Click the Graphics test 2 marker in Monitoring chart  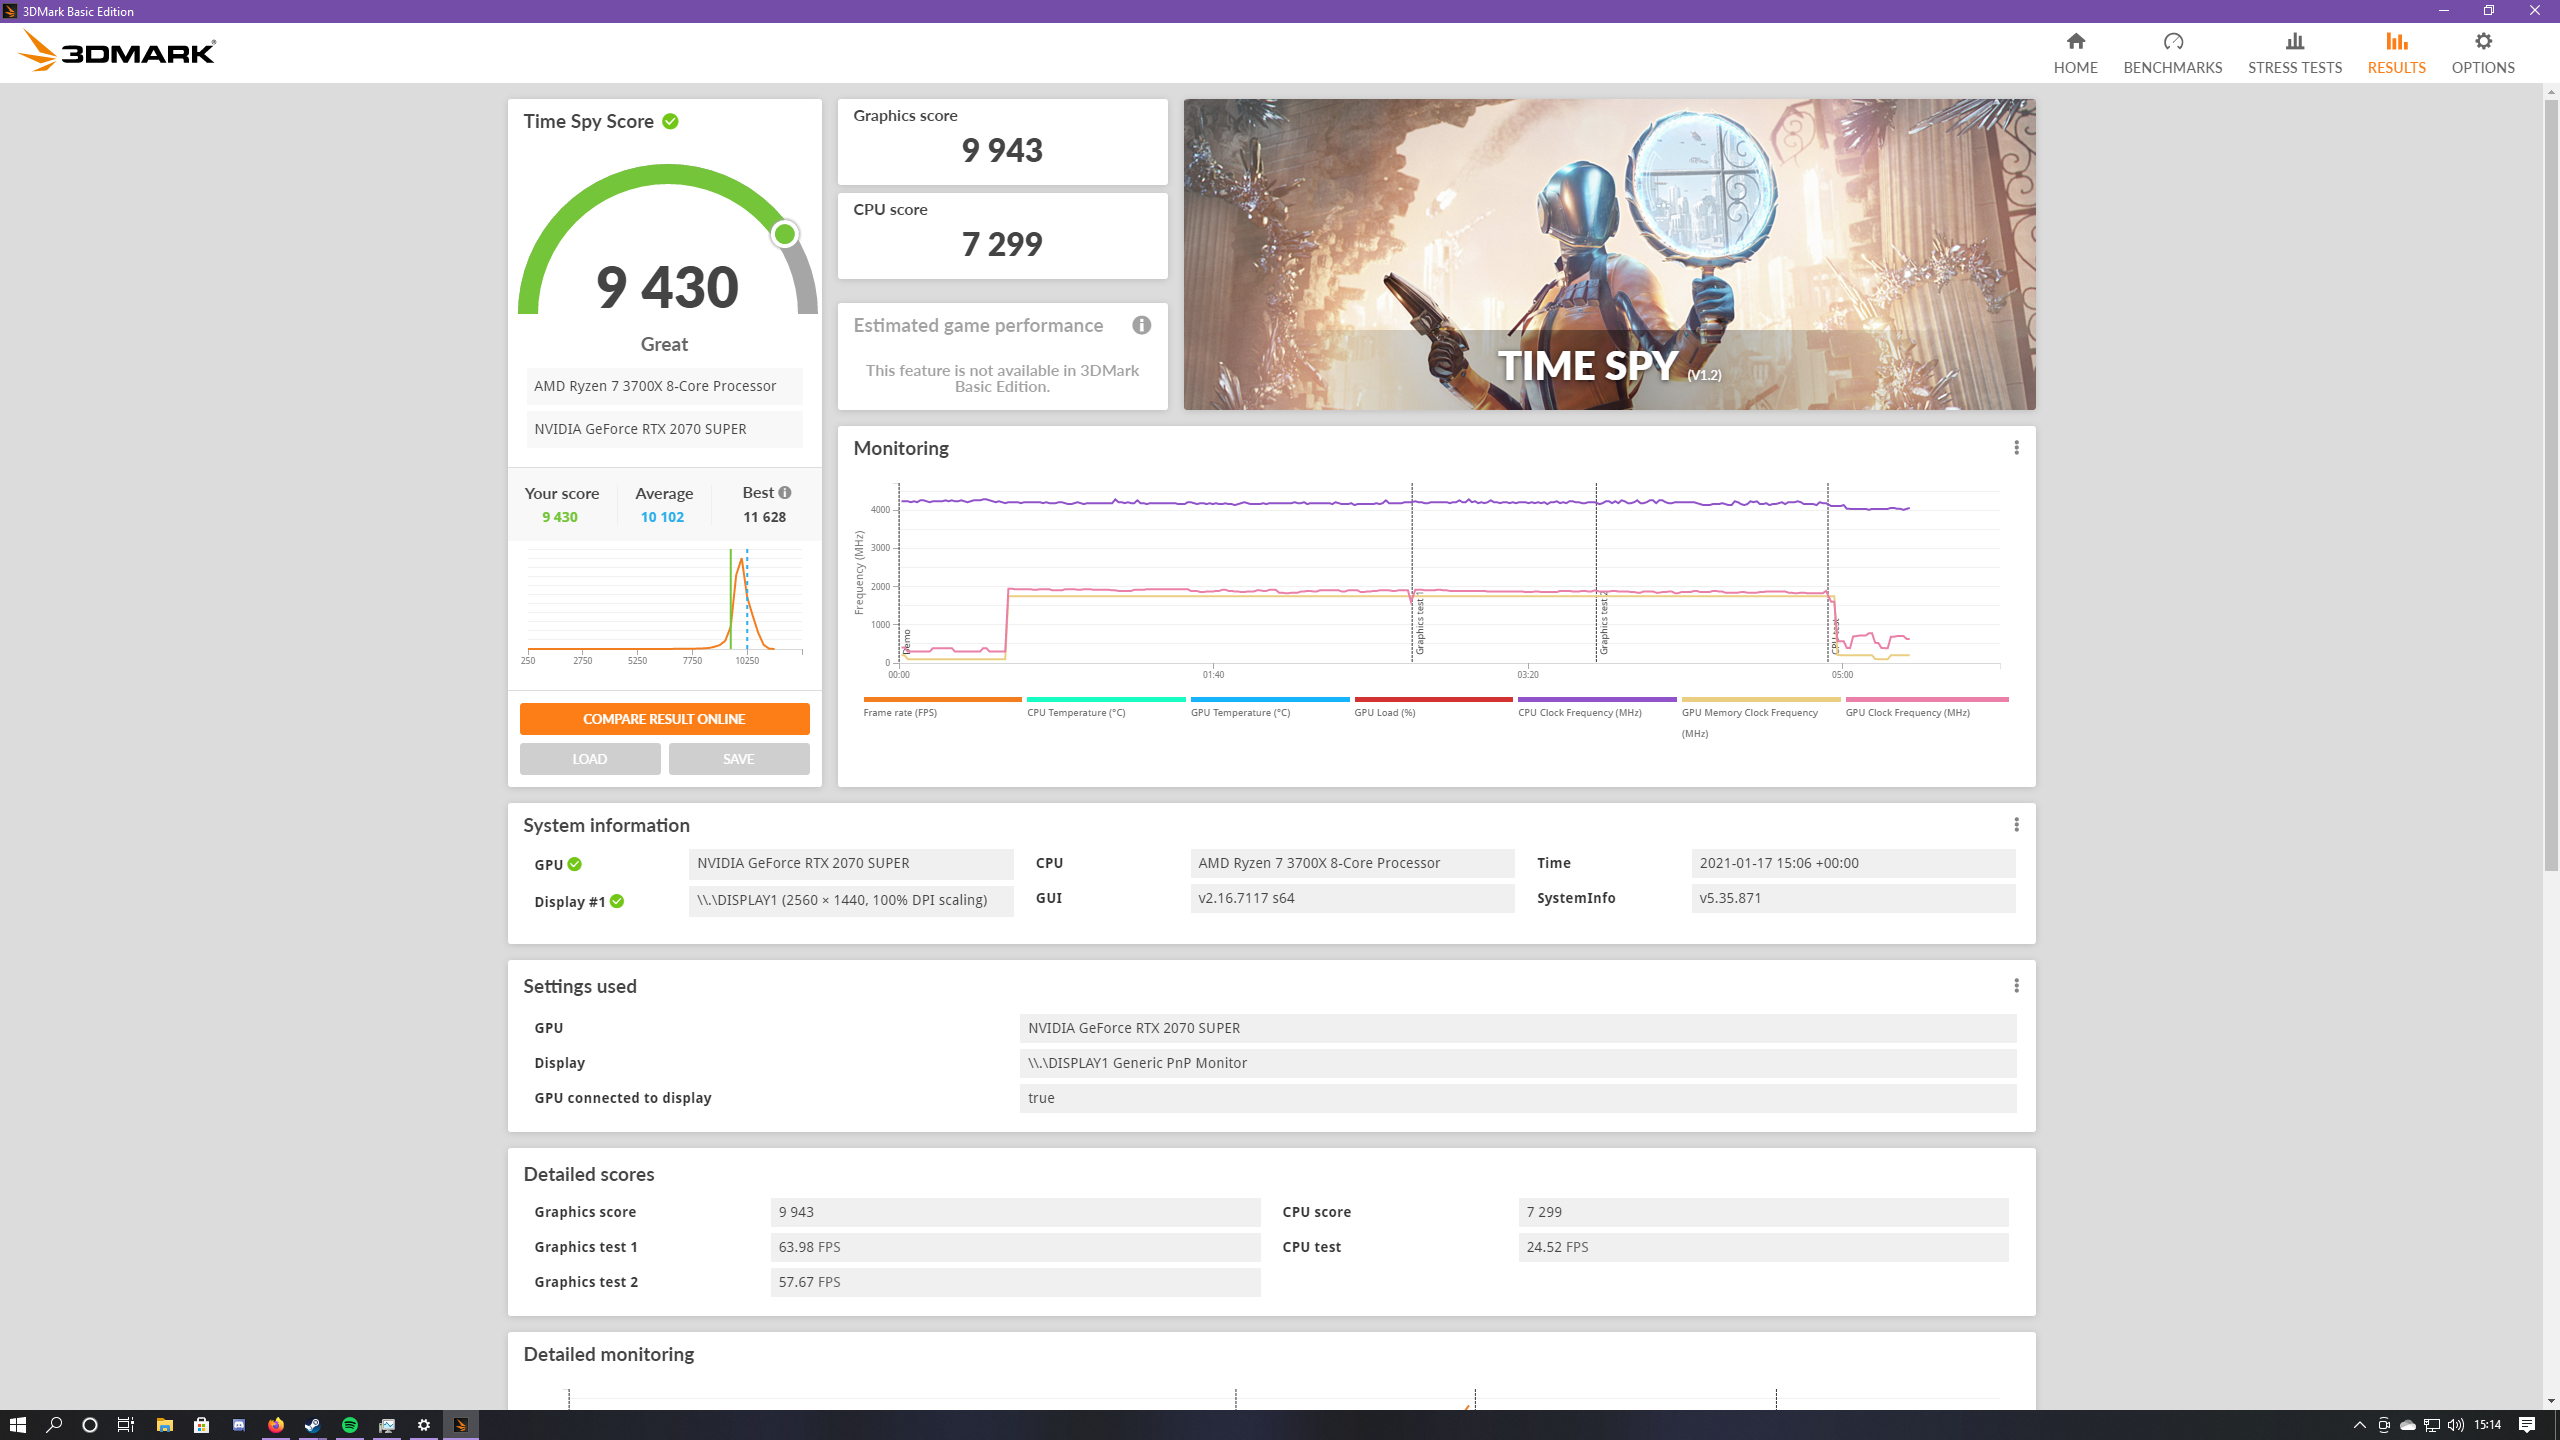[x=1603, y=622]
